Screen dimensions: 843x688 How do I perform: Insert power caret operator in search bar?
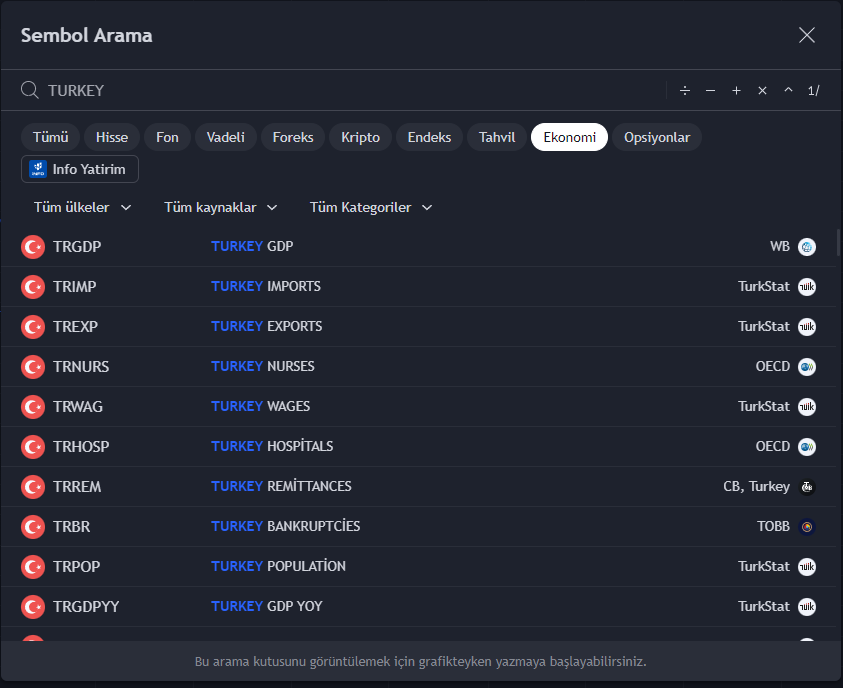[x=788, y=90]
